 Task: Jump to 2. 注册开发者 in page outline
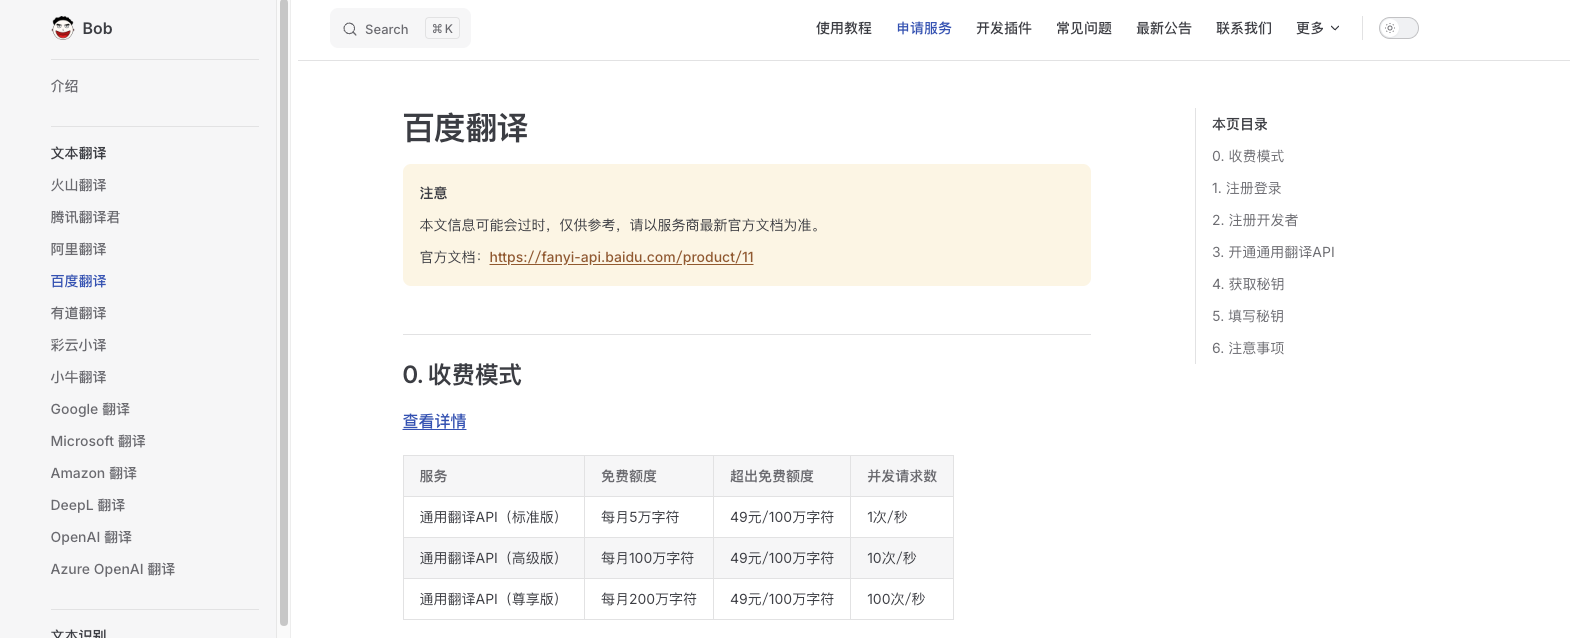[1255, 220]
